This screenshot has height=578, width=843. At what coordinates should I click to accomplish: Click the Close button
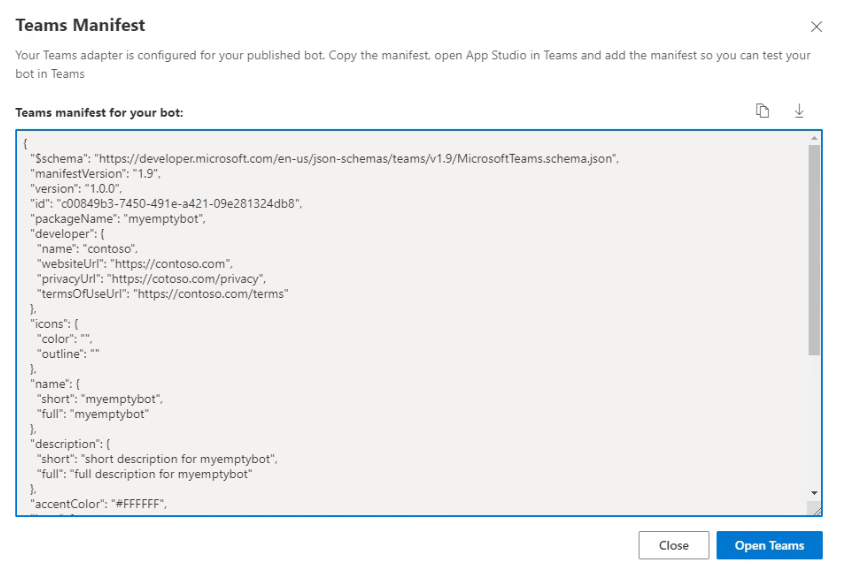pos(674,545)
